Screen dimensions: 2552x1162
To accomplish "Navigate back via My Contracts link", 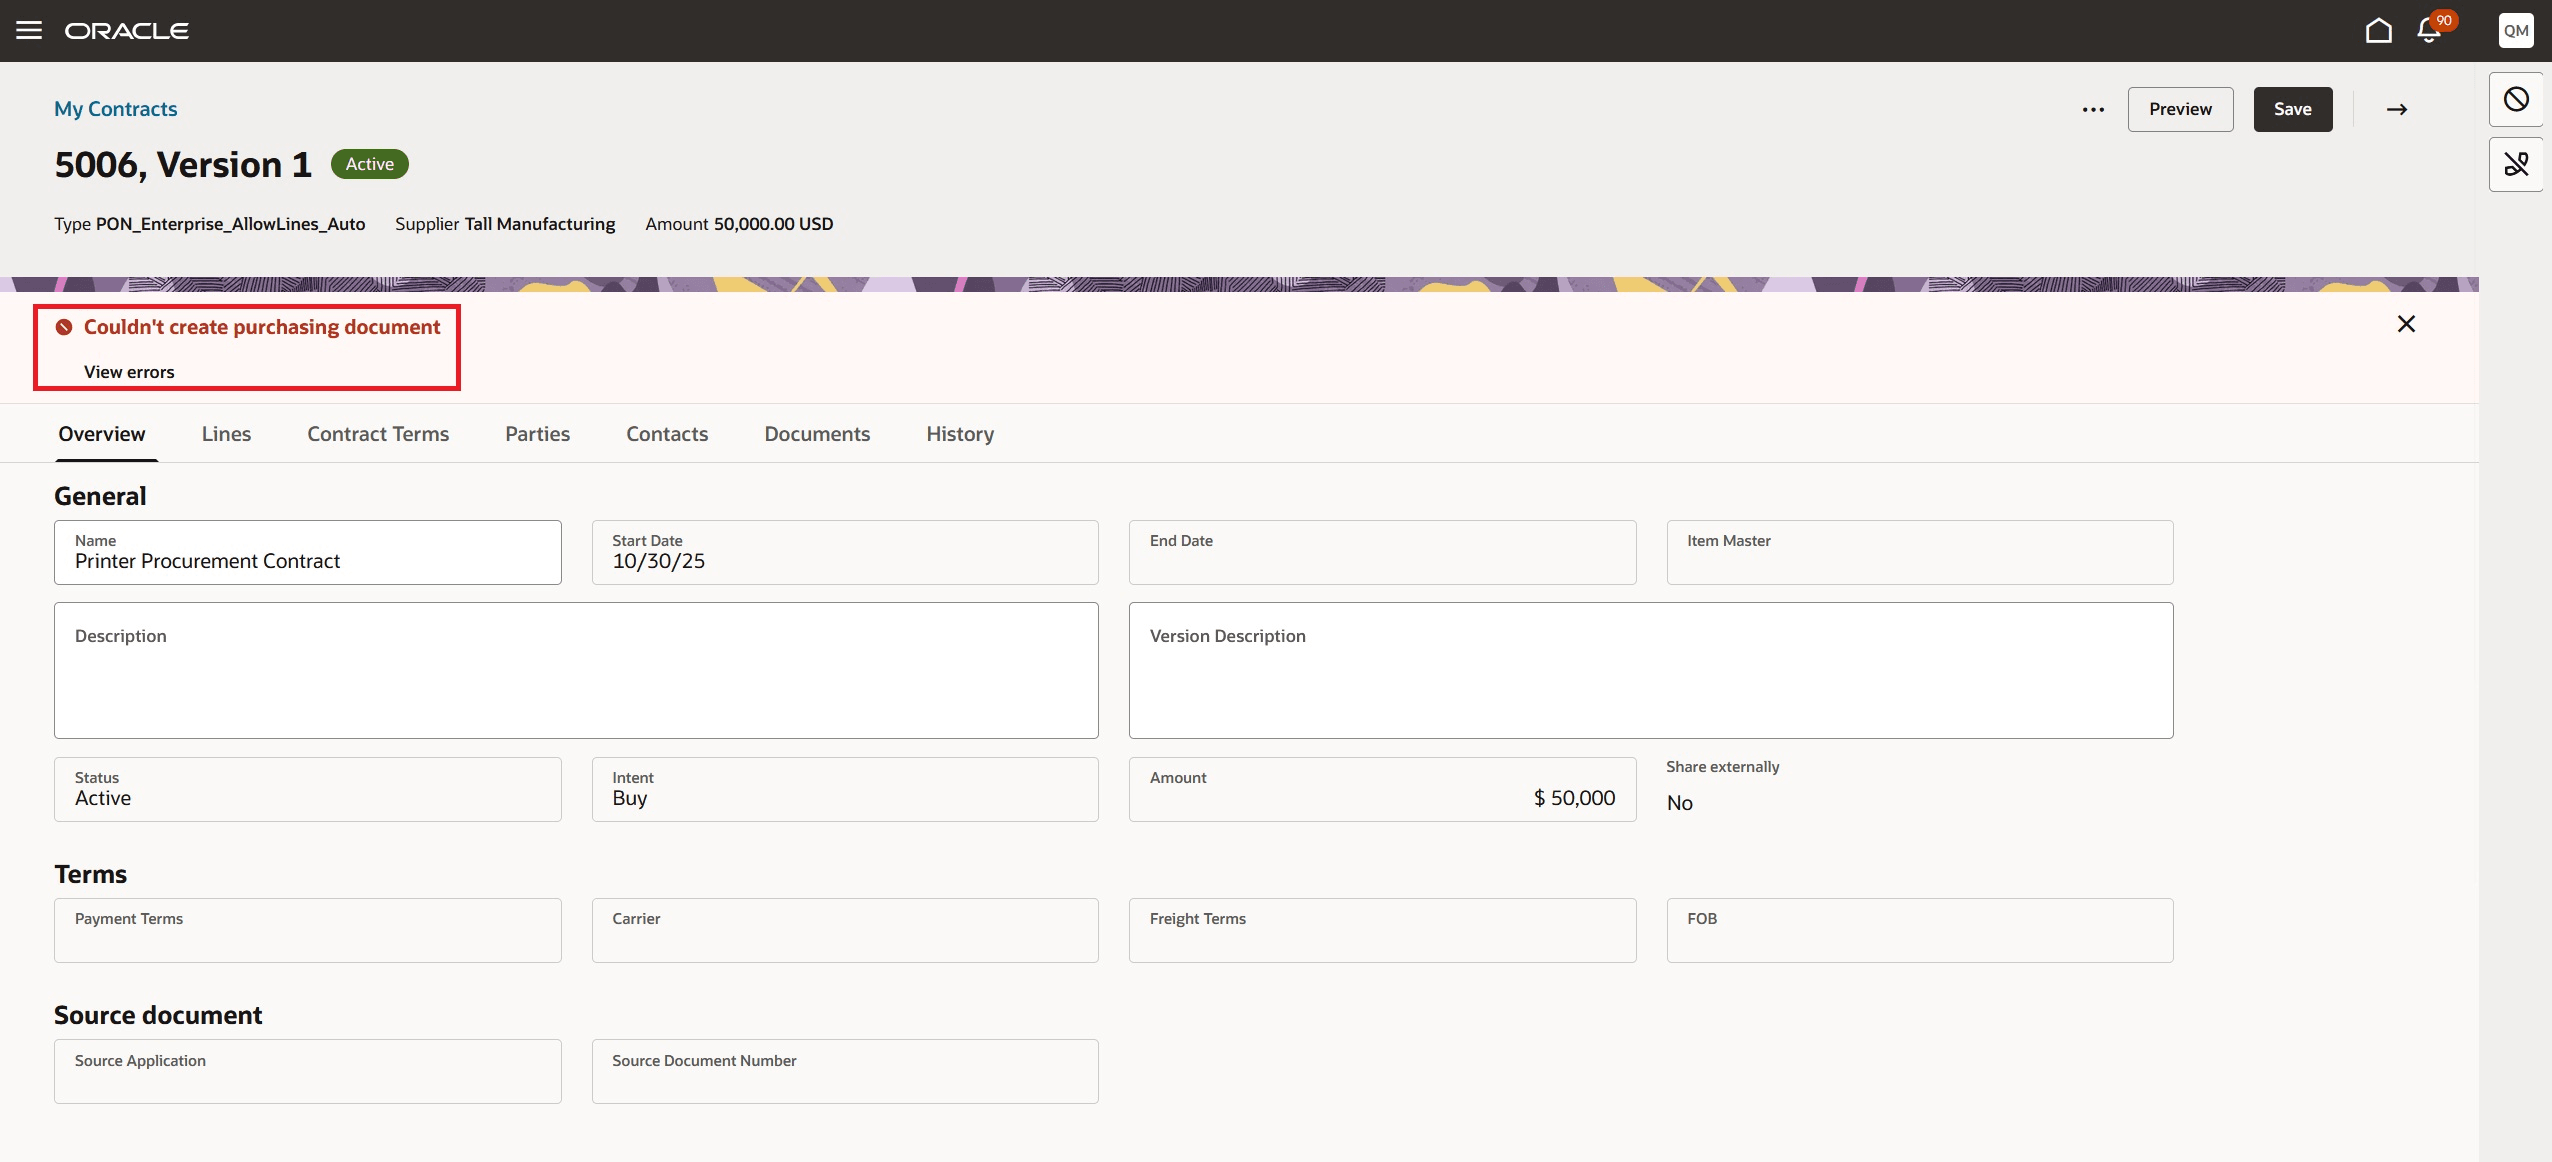I will 115,108.
